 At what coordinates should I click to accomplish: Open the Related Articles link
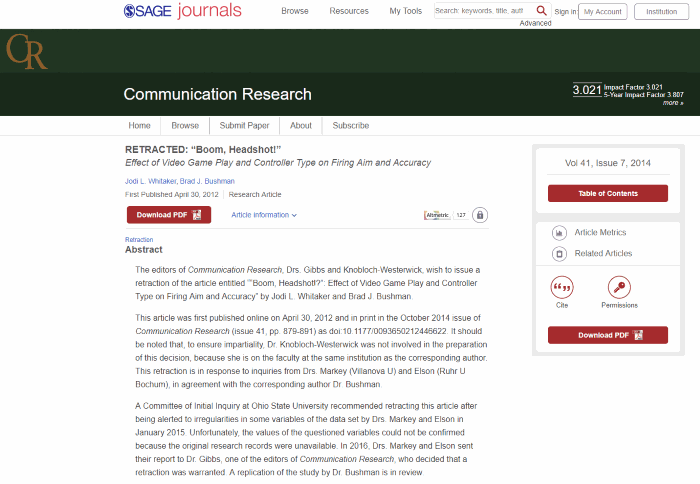pos(603,254)
